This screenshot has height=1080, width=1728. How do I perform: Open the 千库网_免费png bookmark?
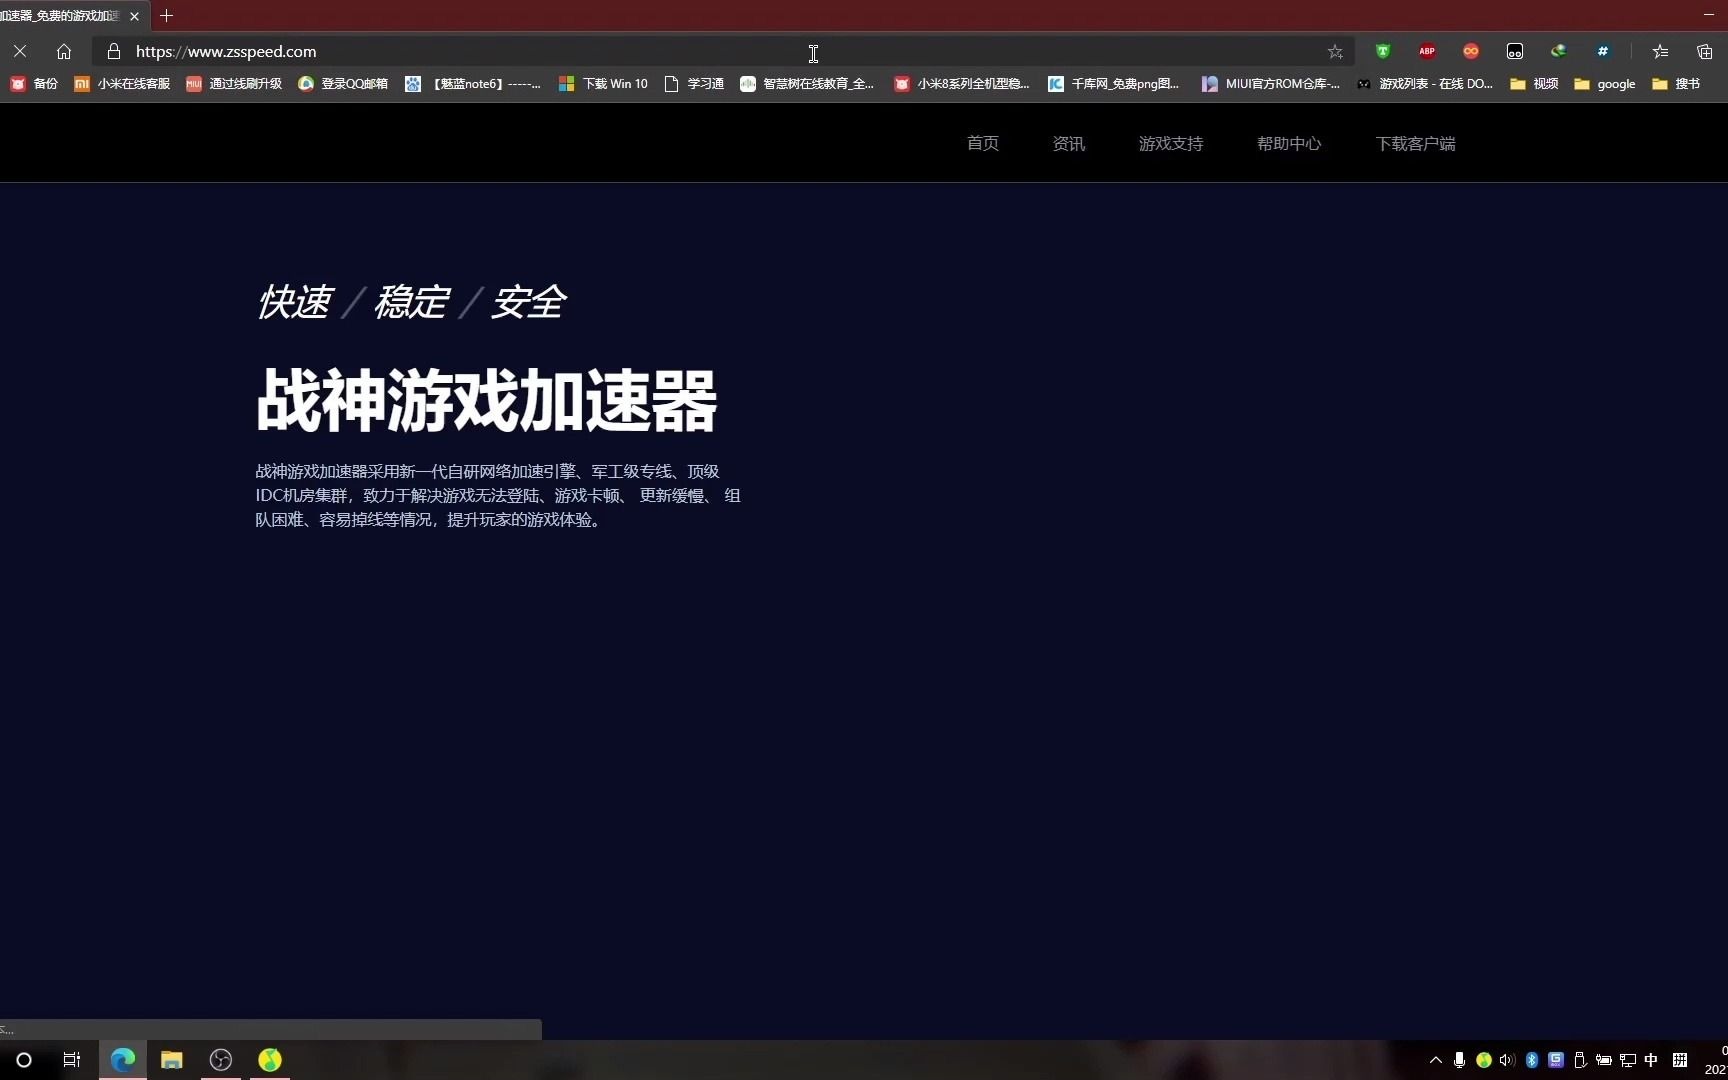[1114, 84]
